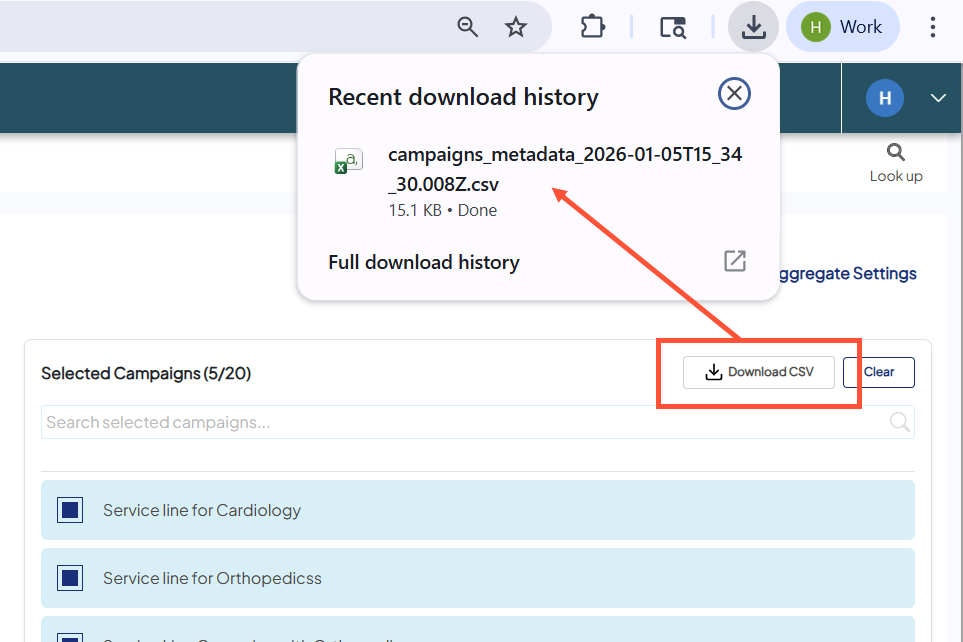Click the tab search icon next to downloads
This screenshot has height=642, width=963.
pyautogui.click(x=672, y=27)
